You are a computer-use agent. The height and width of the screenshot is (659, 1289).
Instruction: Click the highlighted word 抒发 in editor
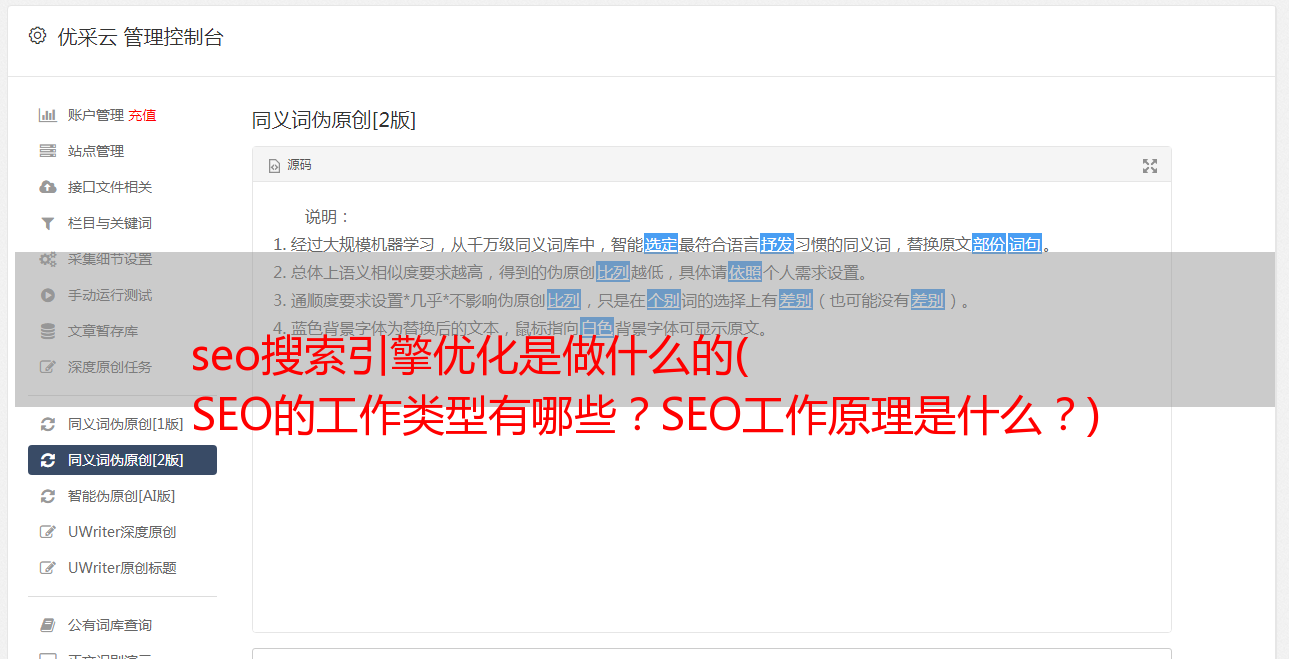point(777,244)
